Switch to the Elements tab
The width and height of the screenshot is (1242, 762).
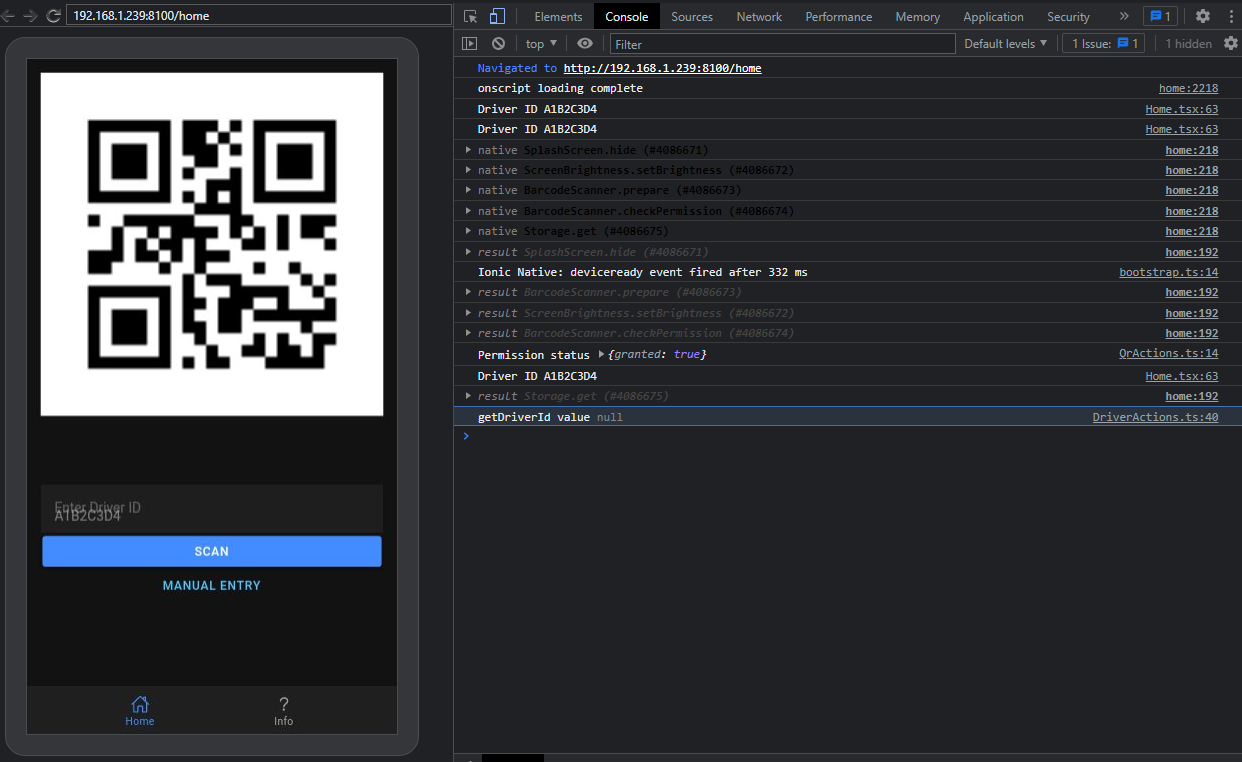pyautogui.click(x=558, y=16)
